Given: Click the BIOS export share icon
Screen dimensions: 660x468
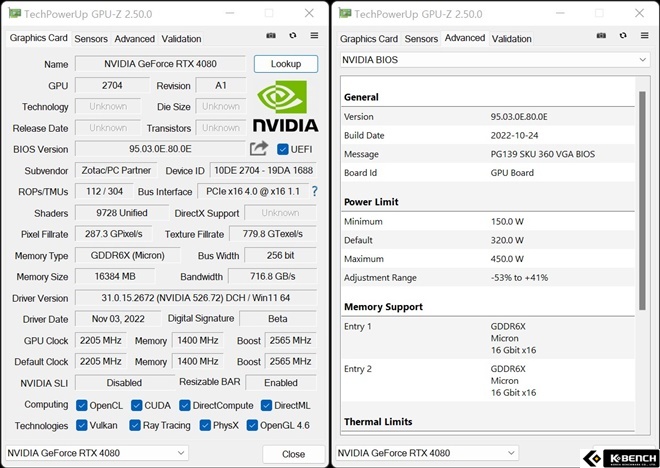Looking at the screenshot, I should coord(258,149).
